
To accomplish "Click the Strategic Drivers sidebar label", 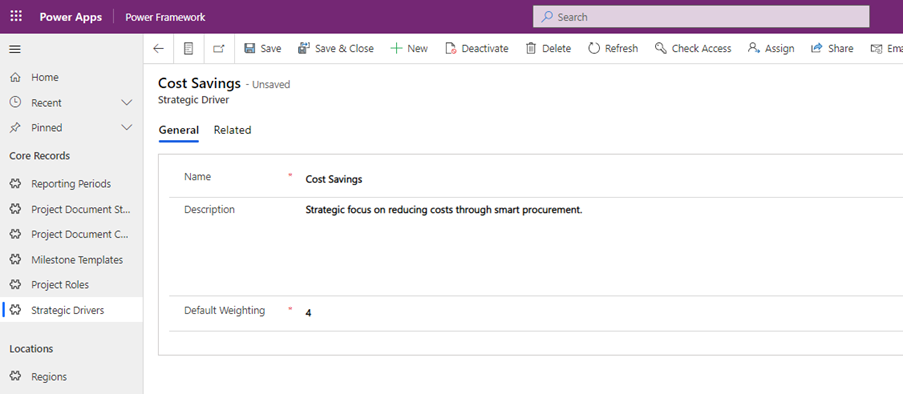I will click(x=68, y=310).
